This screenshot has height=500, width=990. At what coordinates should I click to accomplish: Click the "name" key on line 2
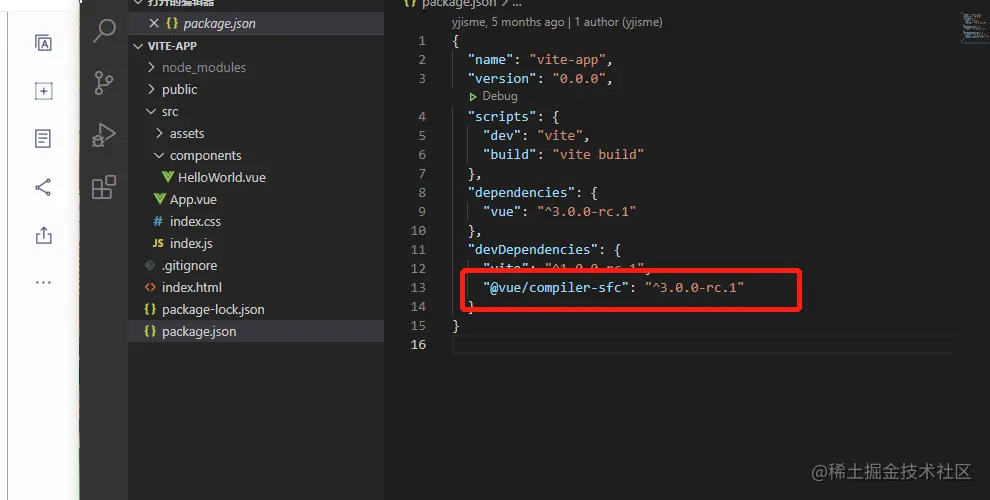click(x=491, y=59)
